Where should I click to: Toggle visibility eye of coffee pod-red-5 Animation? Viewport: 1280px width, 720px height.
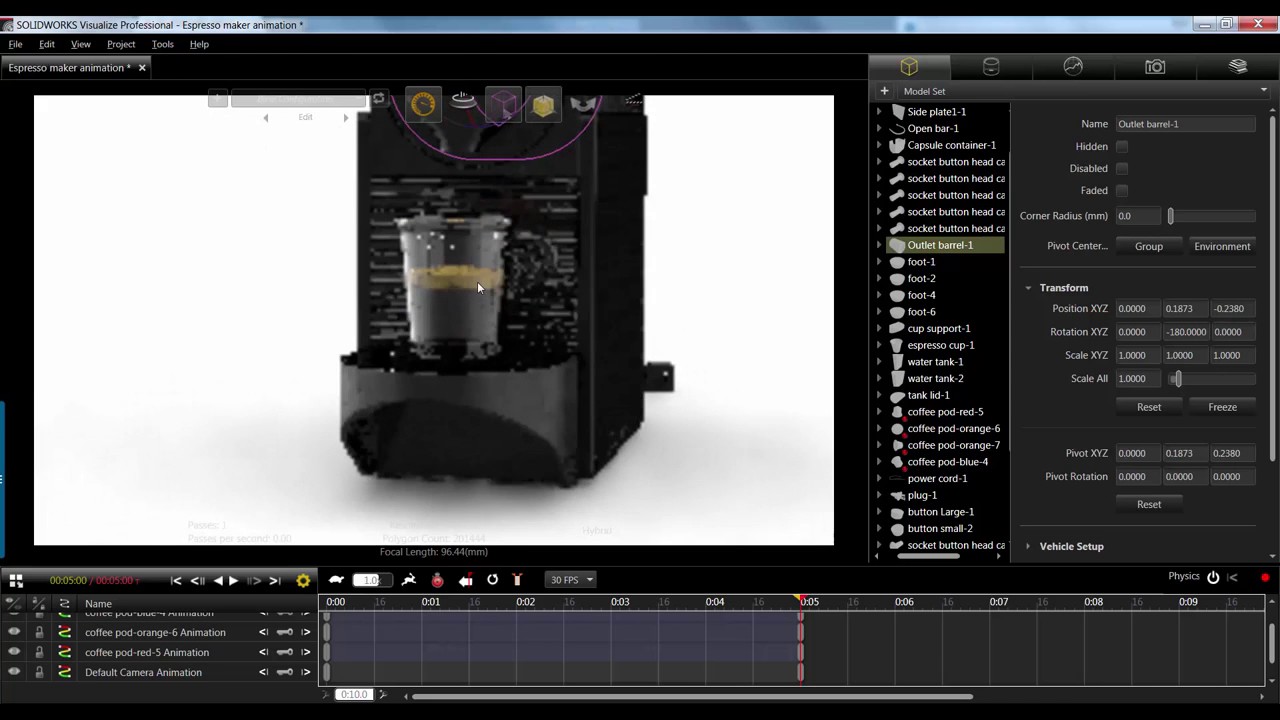pyautogui.click(x=14, y=652)
